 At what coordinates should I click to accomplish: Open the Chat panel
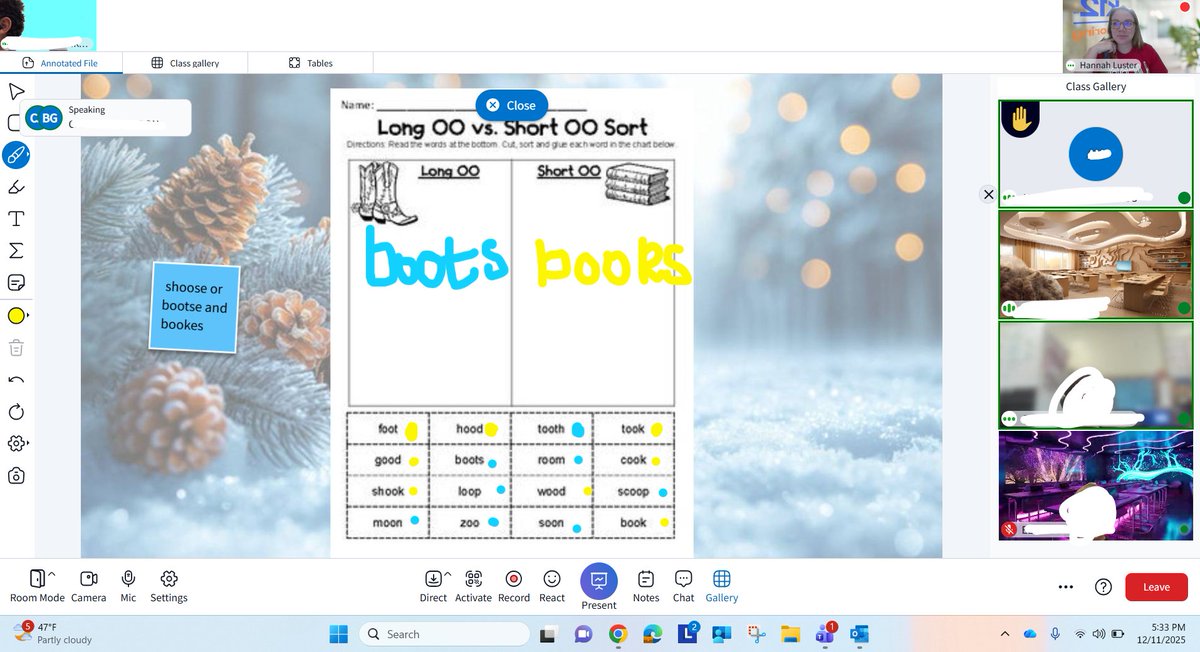683,586
